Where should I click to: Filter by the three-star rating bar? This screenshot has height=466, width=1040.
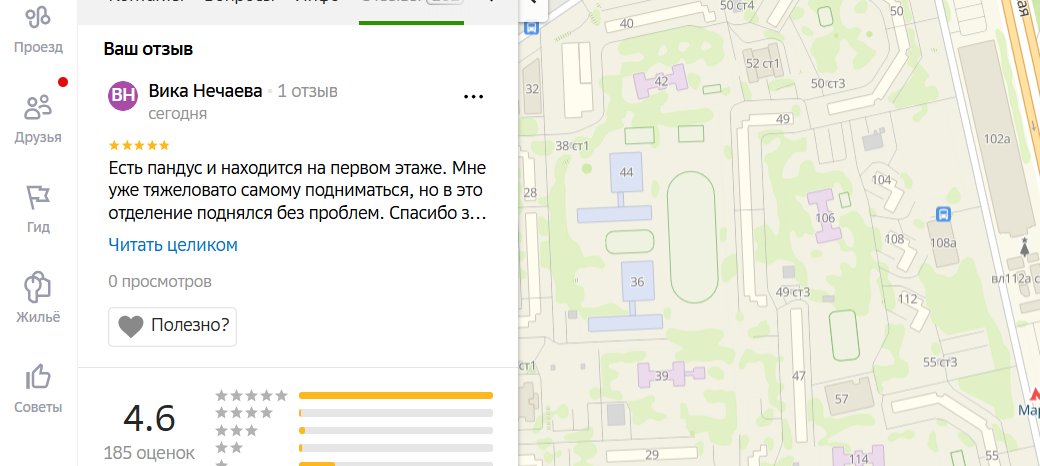pyautogui.click(x=396, y=431)
